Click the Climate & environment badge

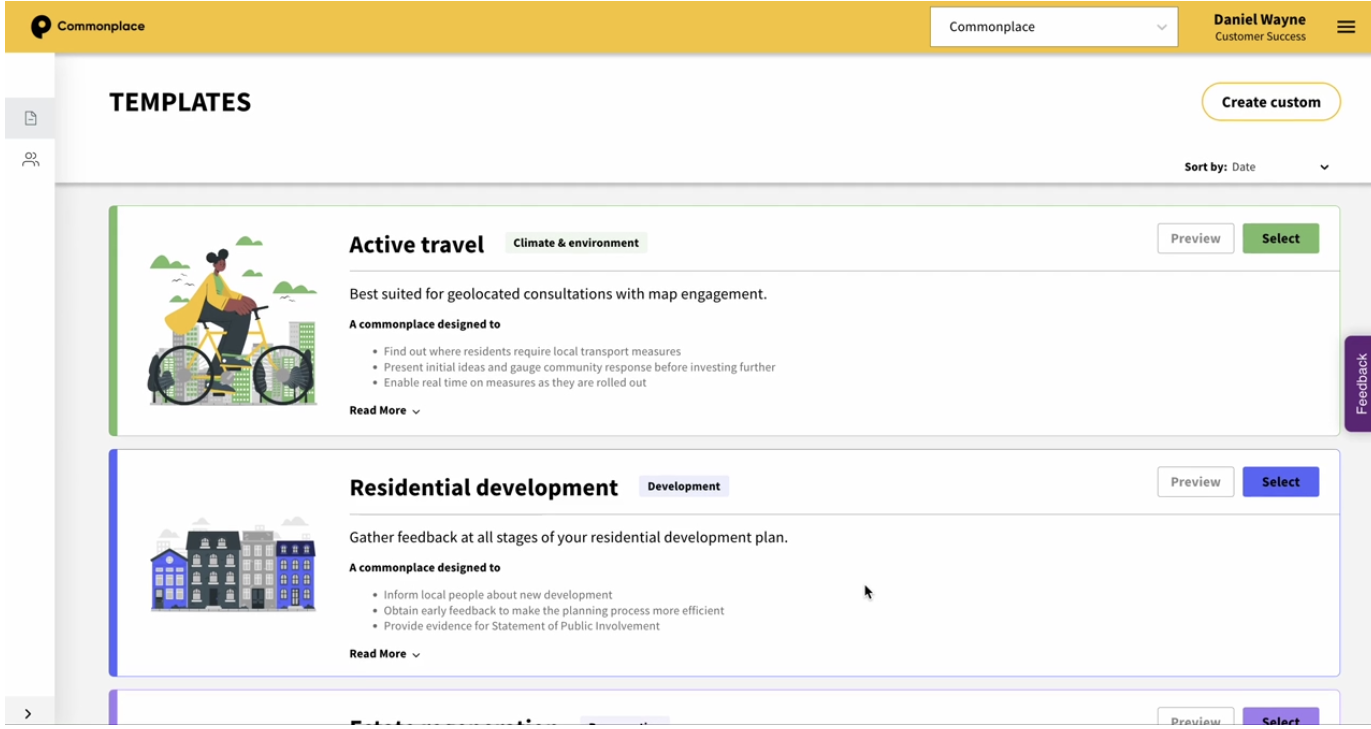(x=576, y=242)
